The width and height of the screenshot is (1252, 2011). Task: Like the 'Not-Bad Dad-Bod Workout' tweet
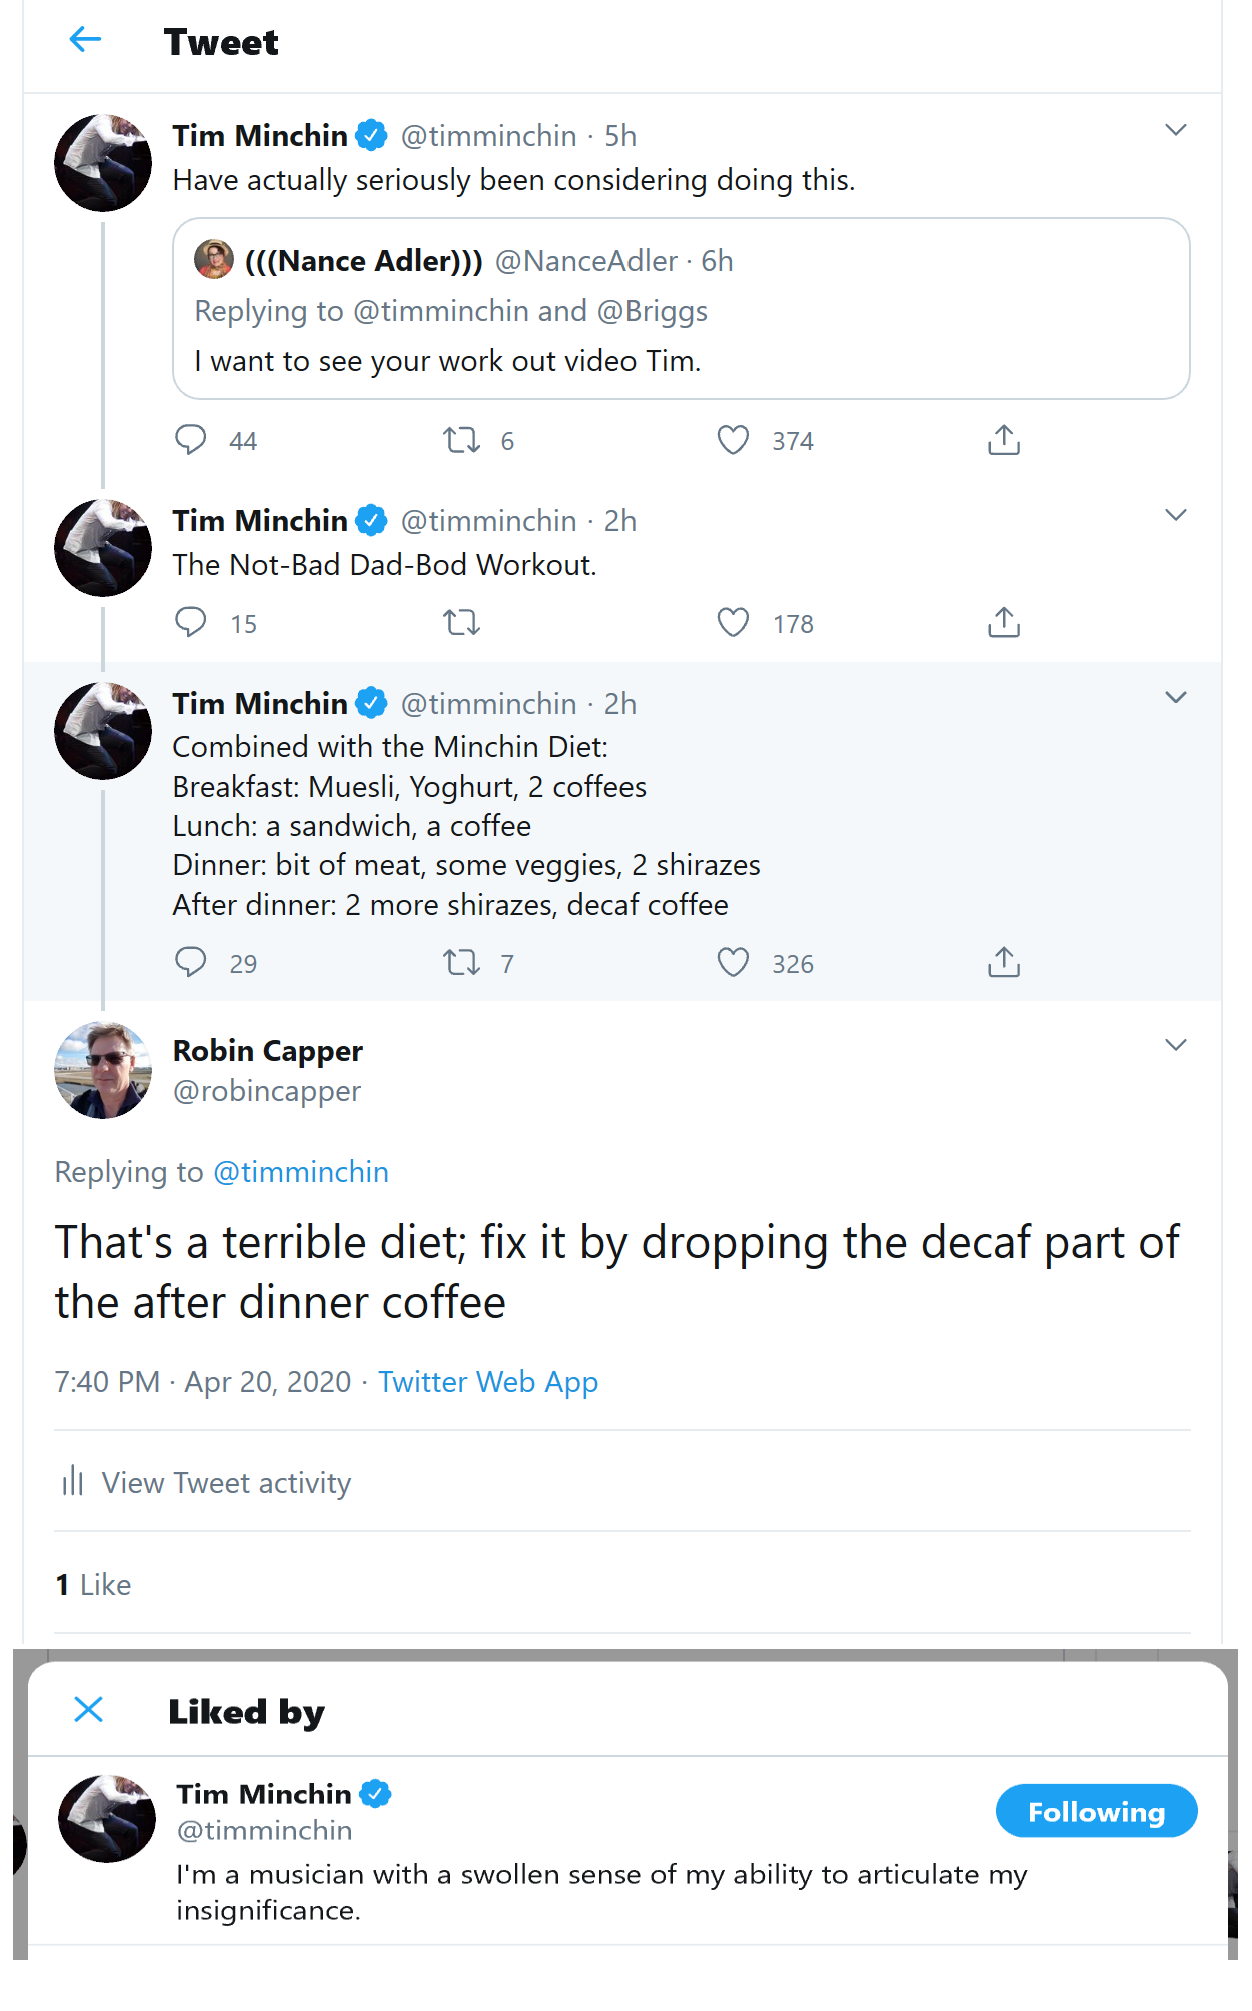(733, 623)
